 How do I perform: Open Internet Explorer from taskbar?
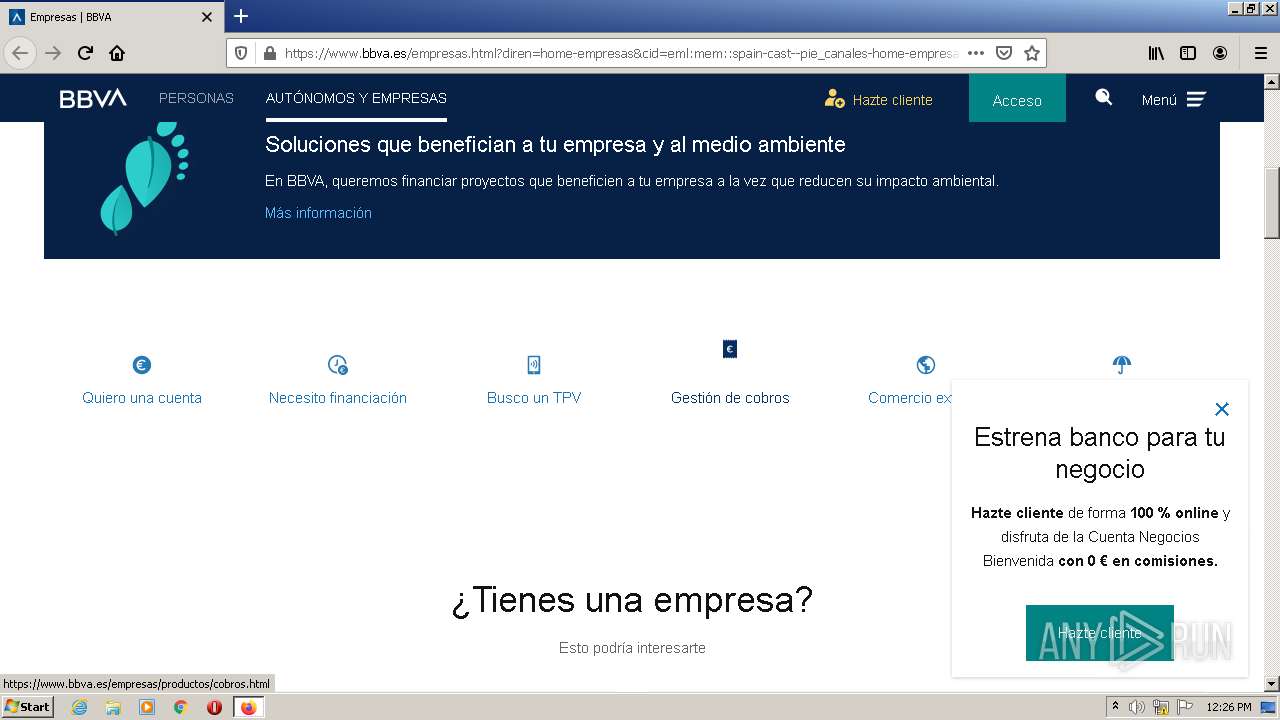point(79,707)
